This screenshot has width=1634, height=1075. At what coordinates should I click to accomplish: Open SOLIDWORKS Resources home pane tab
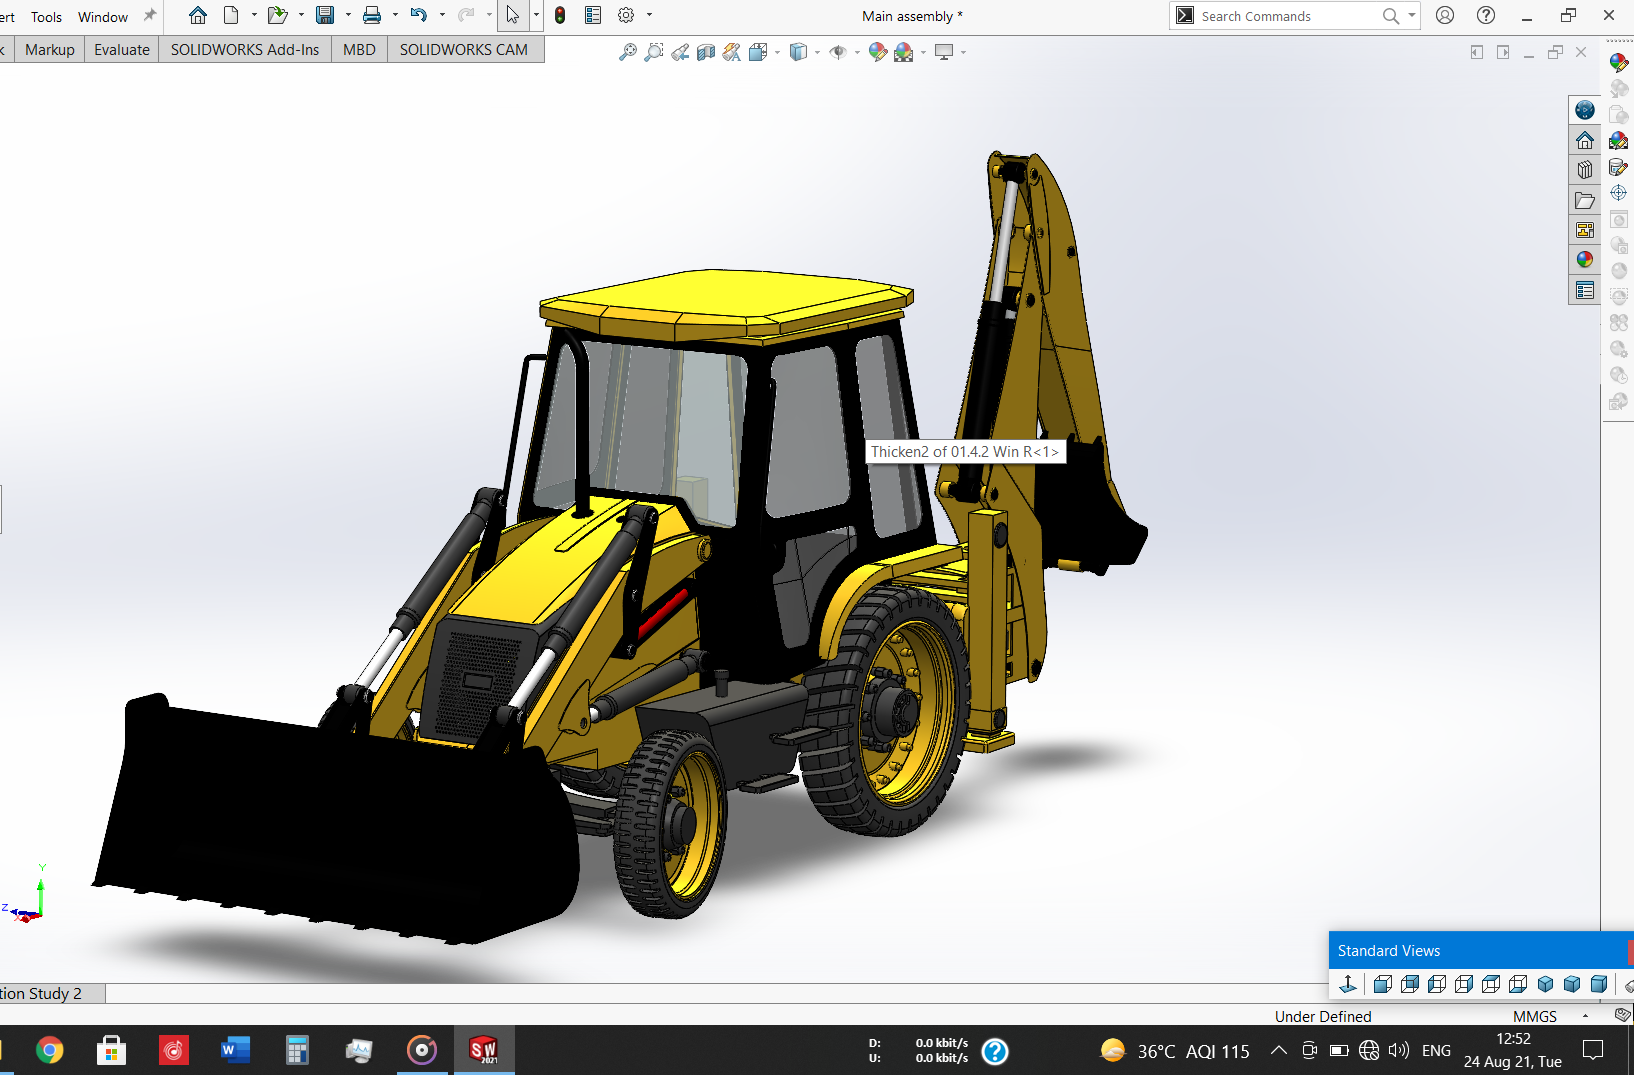tap(1585, 140)
